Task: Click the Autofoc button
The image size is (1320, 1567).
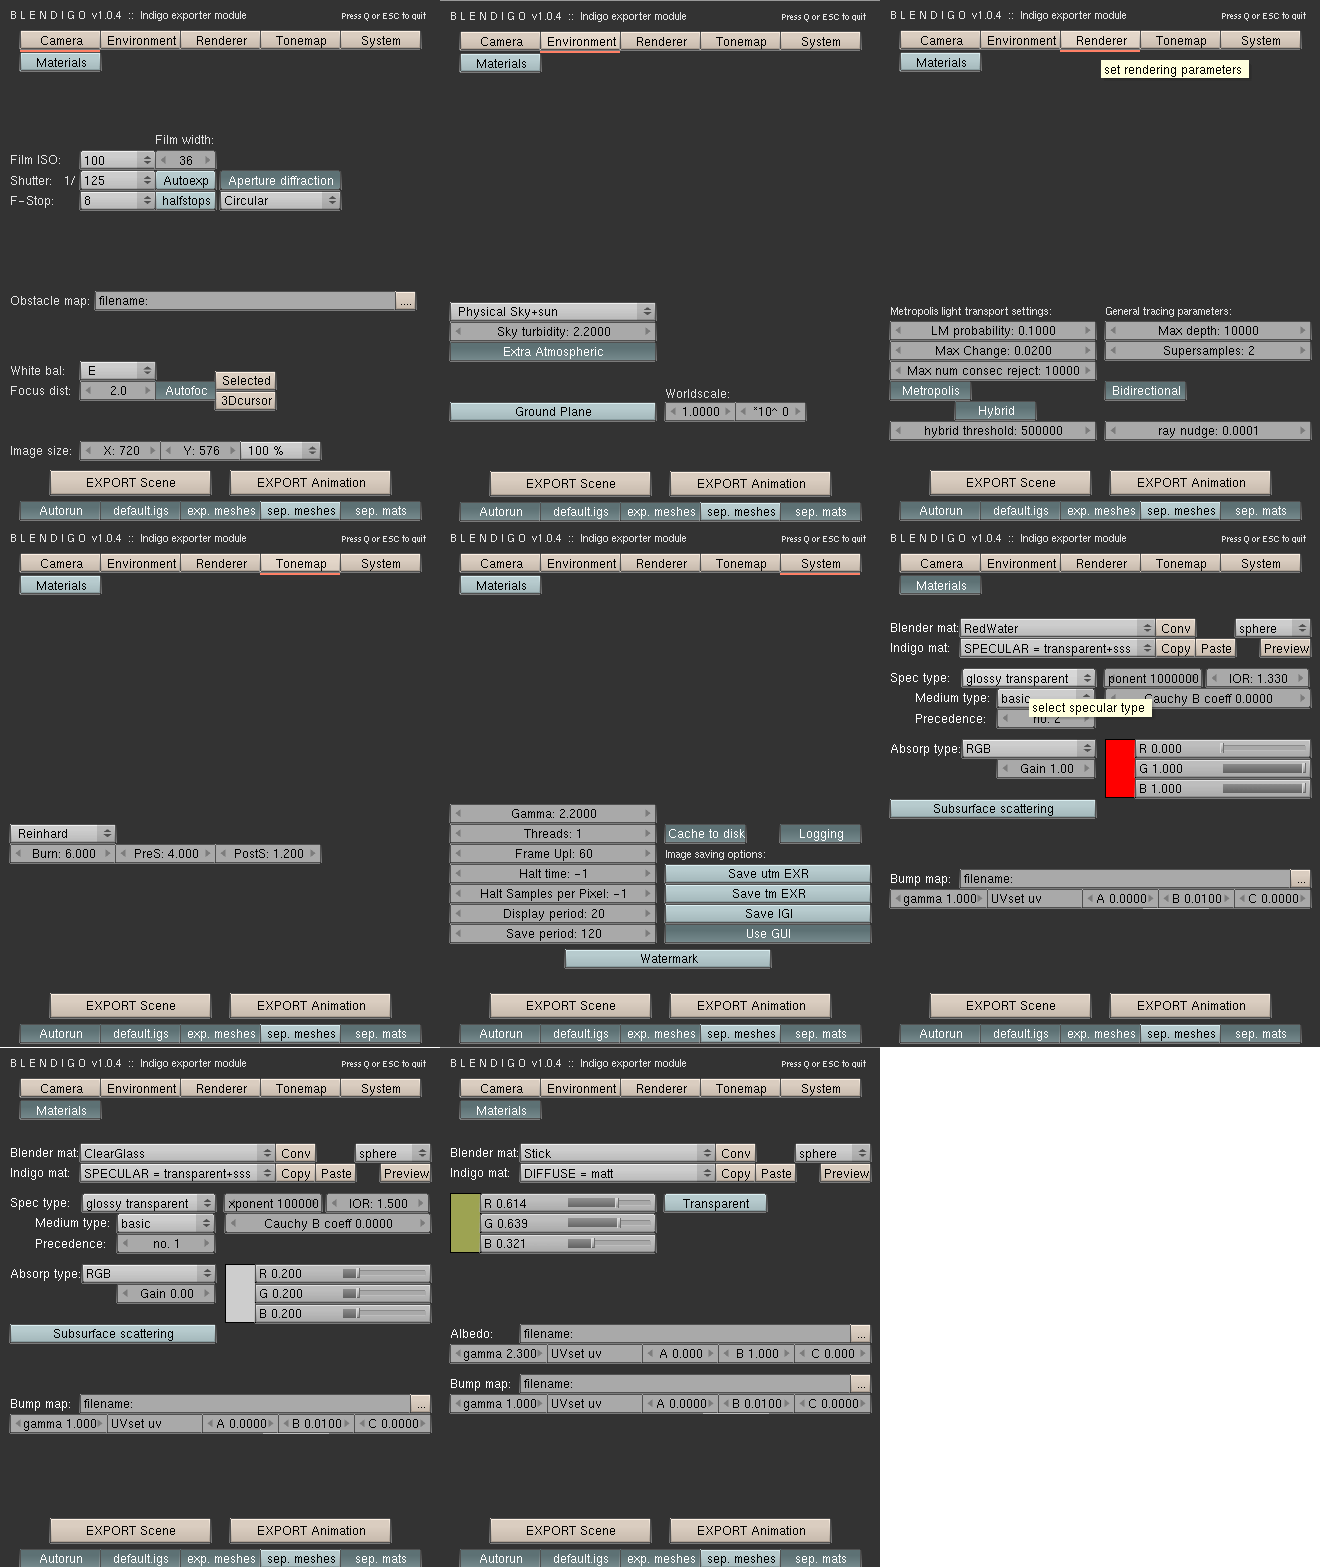Action: (186, 391)
